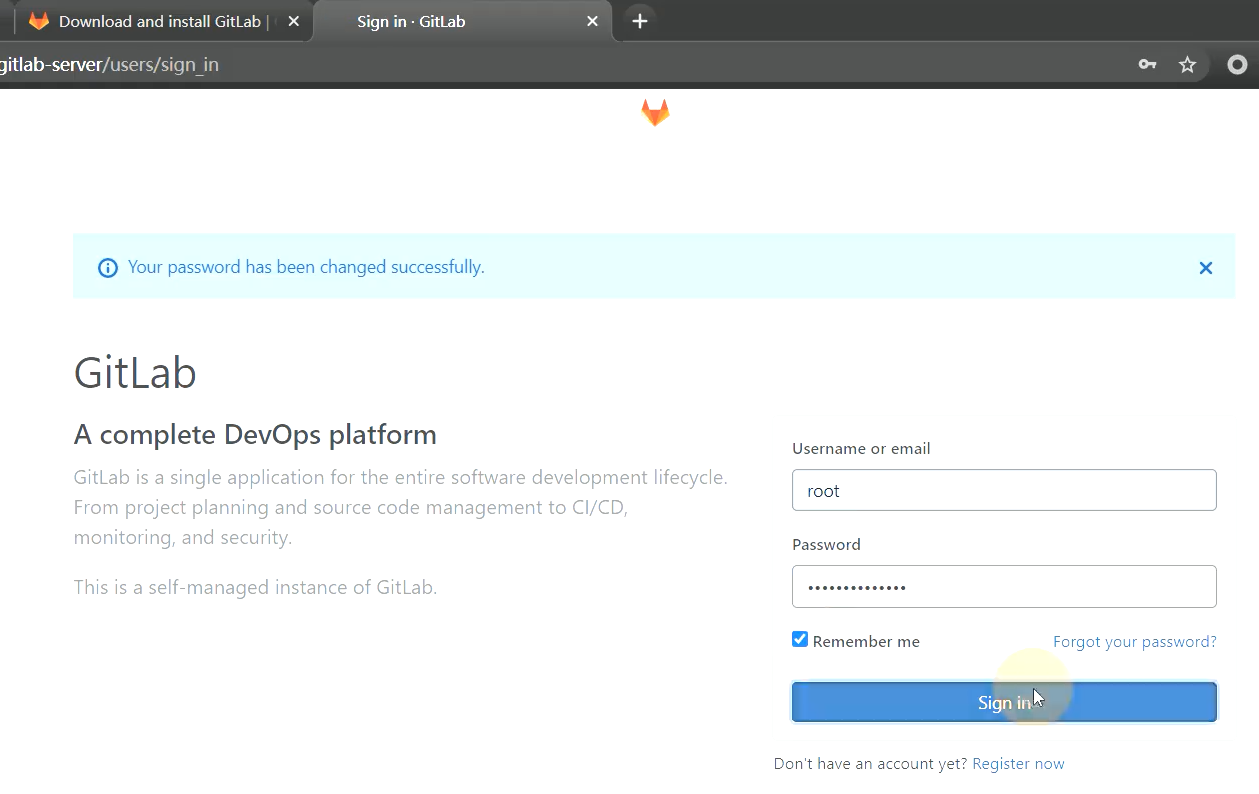The height and width of the screenshot is (794, 1259).
Task: Click into the Password field
Action: pos(1004,587)
